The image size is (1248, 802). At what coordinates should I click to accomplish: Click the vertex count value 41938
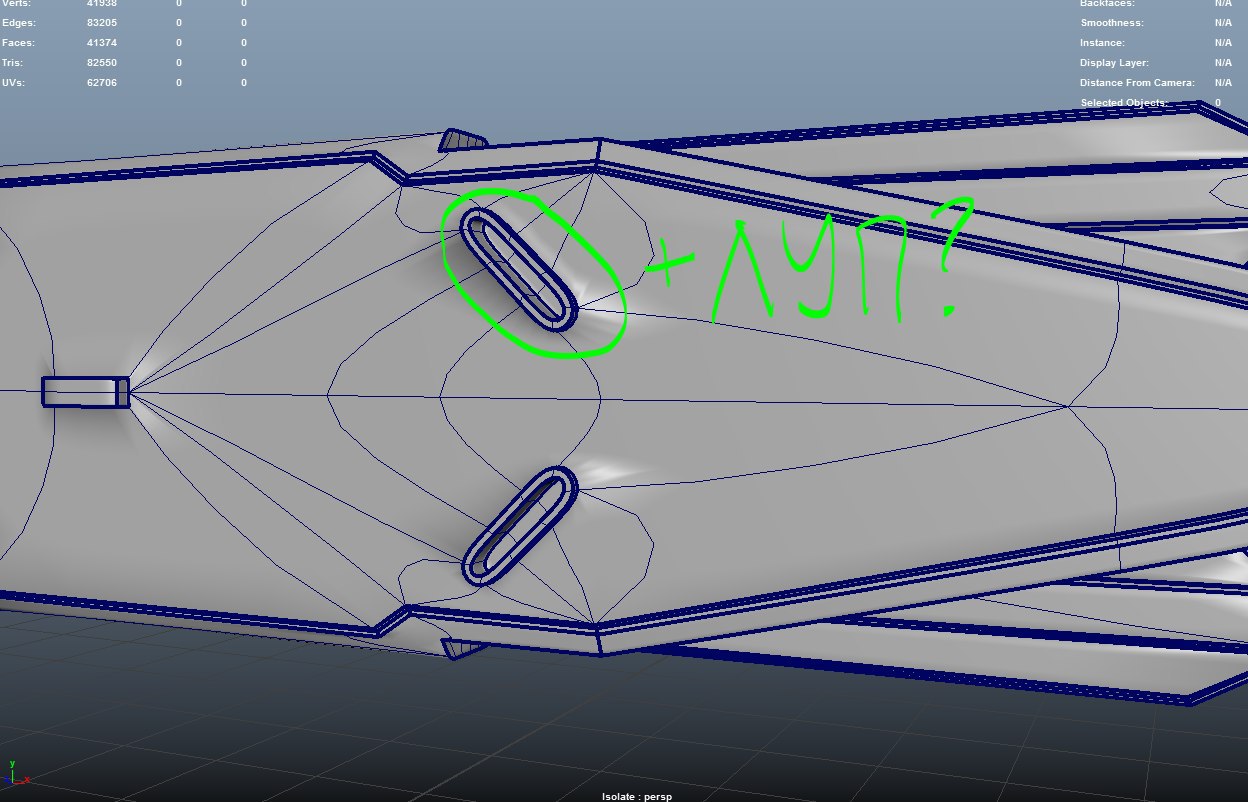[x=102, y=4]
